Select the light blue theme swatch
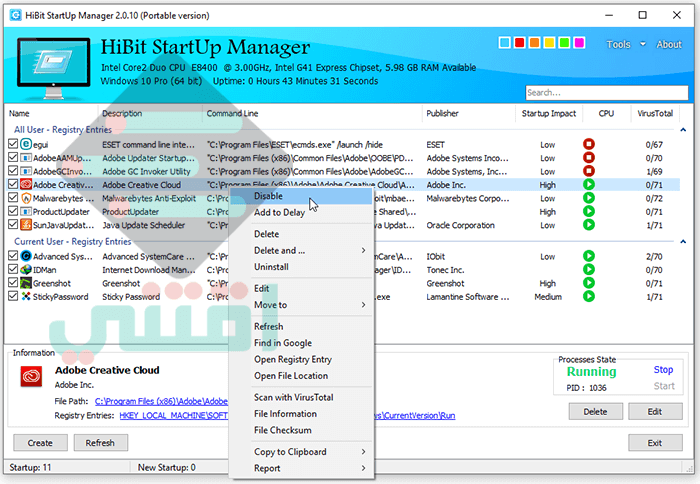The image size is (700, 484). click(x=504, y=43)
